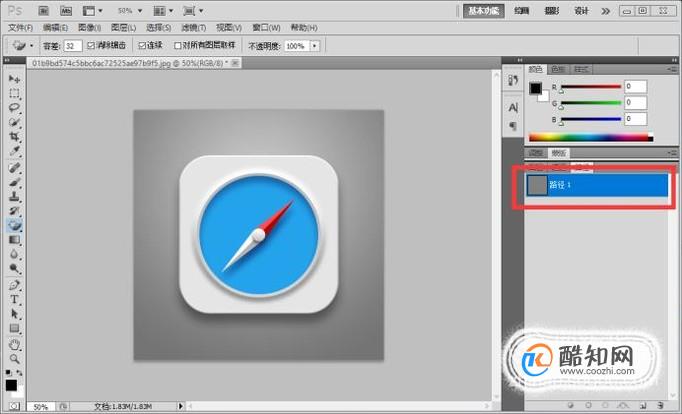Open the Filter (滤镜) menu
This screenshot has width=682, height=414.
[194, 28]
